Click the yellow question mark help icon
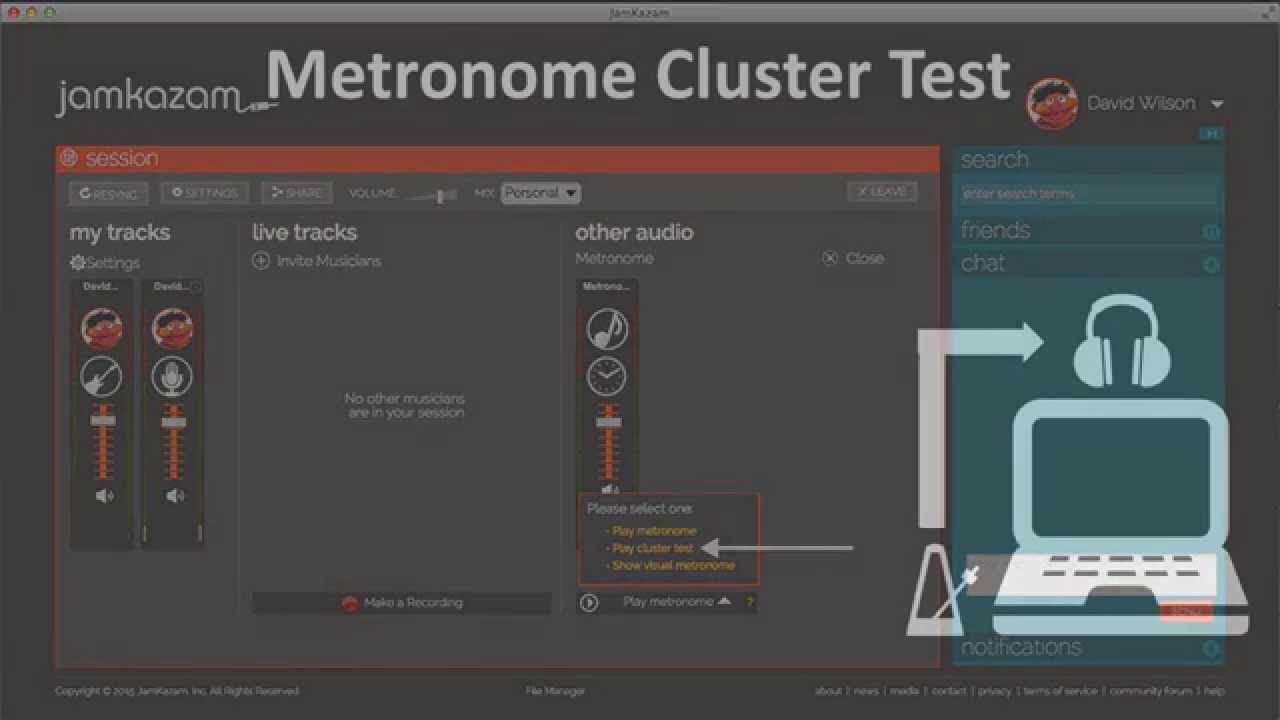The width and height of the screenshot is (1280, 720). [749, 602]
